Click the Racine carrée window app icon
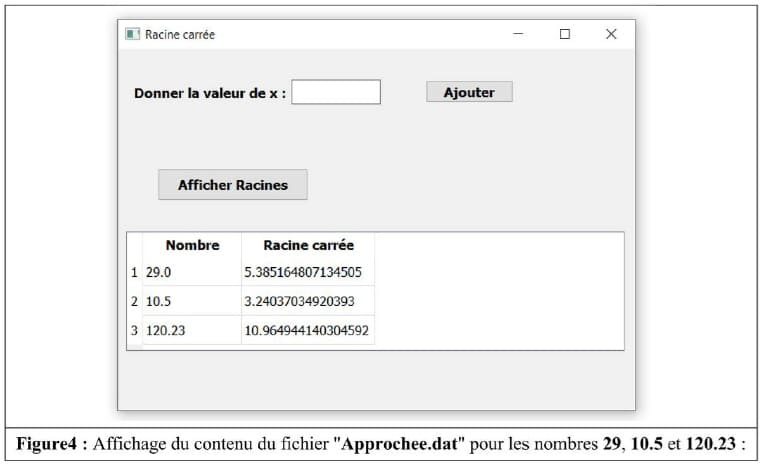The height and width of the screenshot is (469, 764). click(132, 34)
